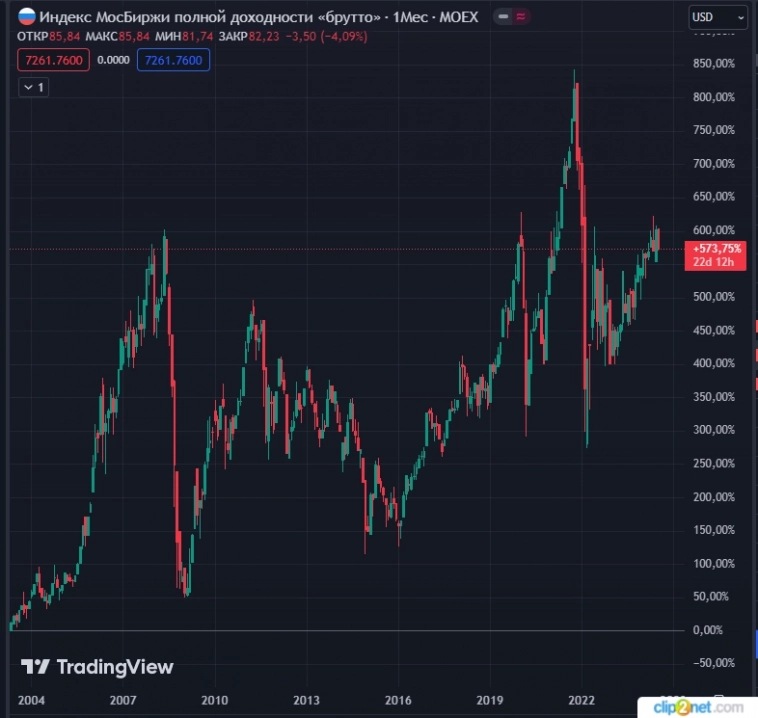Open the USD currency dropdown
The image size is (758, 718).
click(x=717, y=17)
